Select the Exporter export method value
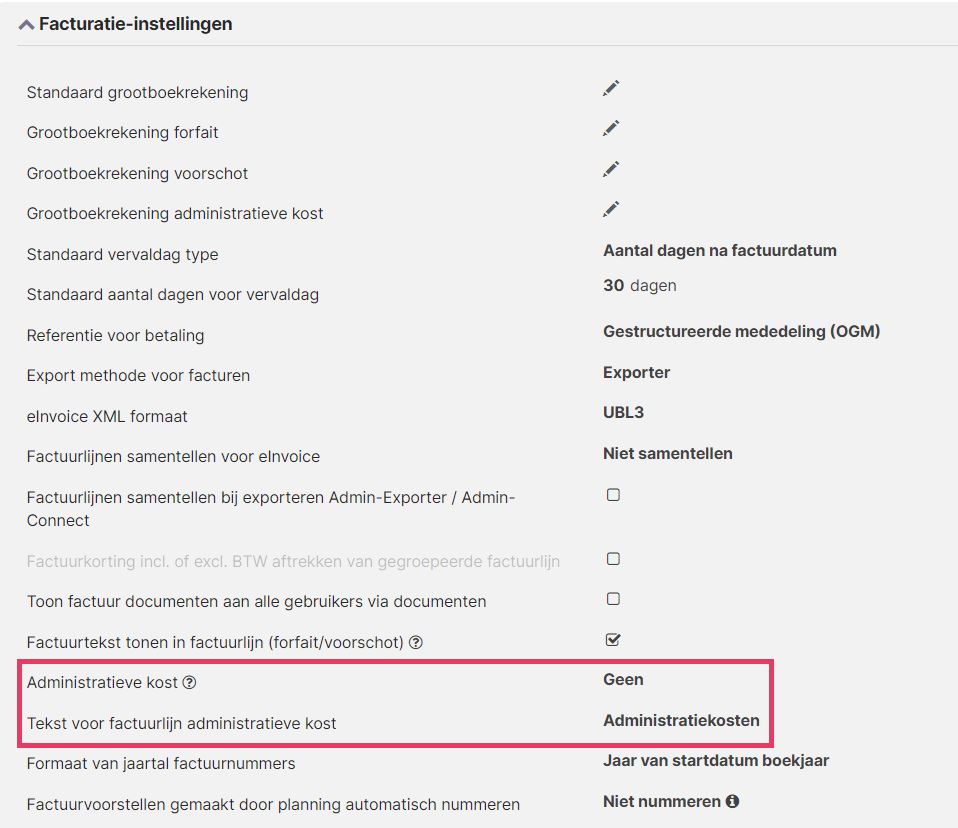Screen dimensions: 958x828 tap(636, 373)
